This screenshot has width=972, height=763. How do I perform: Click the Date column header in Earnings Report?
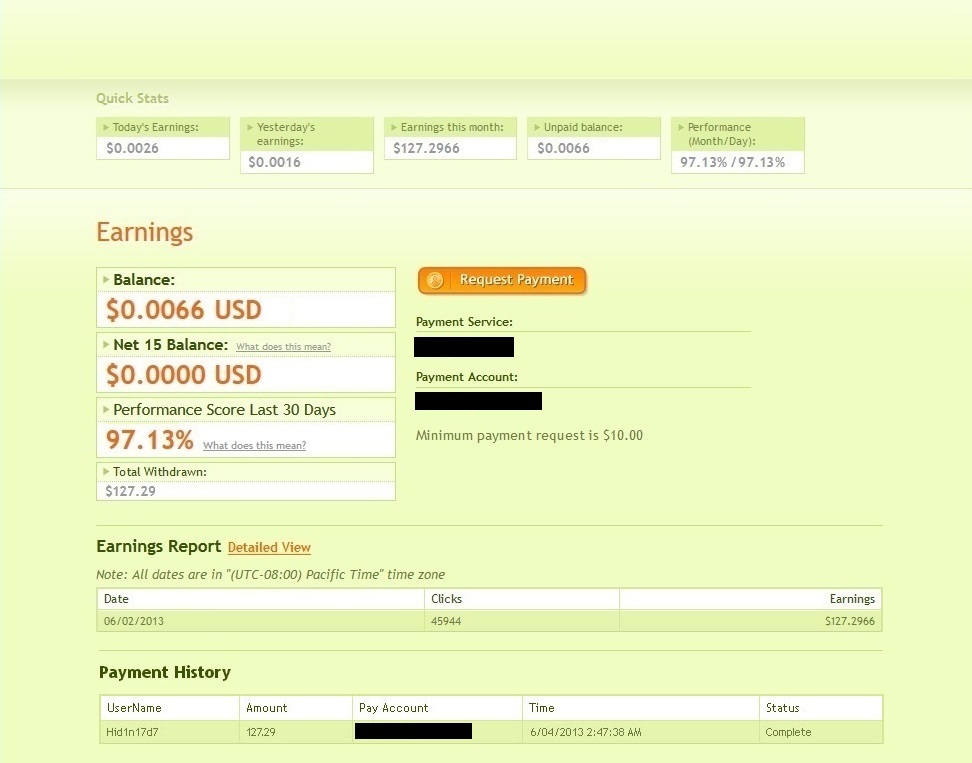pyautogui.click(x=117, y=599)
